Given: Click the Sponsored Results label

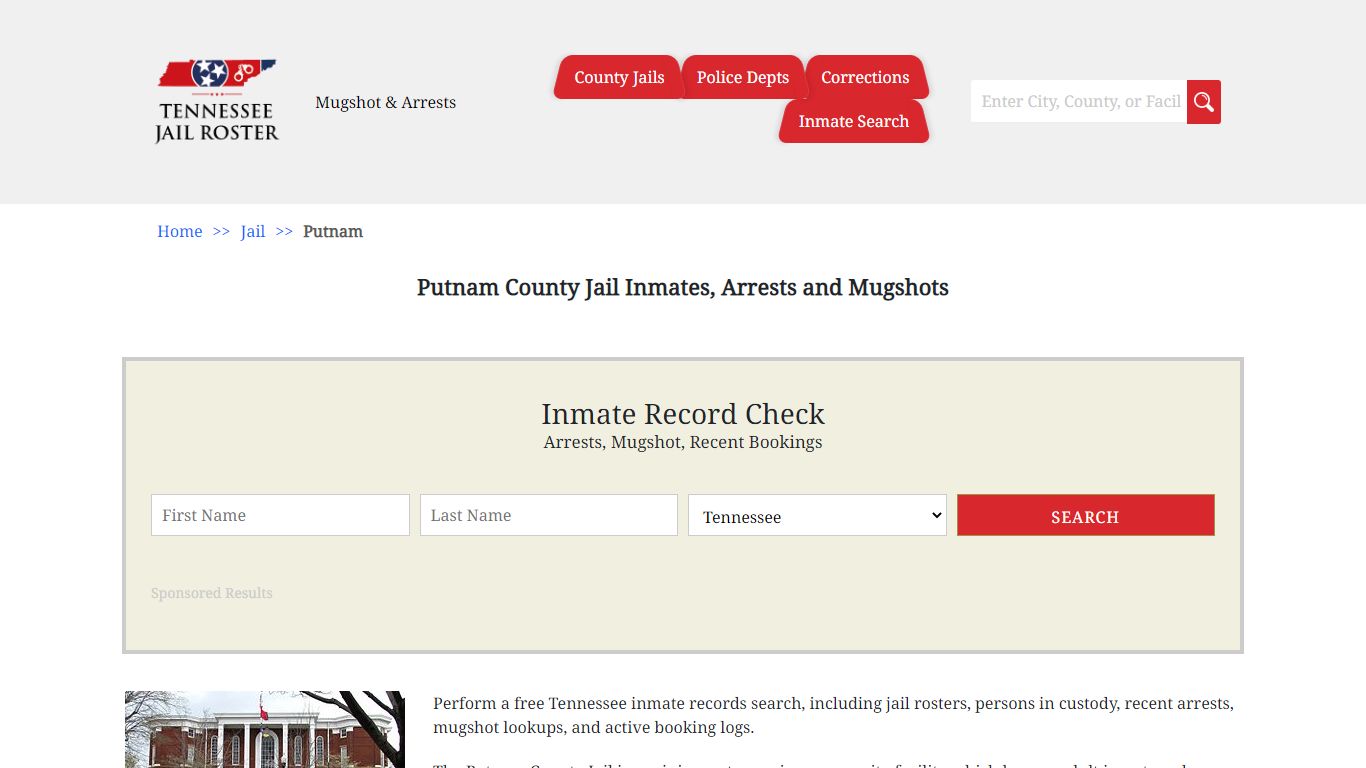Looking at the screenshot, I should [212, 593].
